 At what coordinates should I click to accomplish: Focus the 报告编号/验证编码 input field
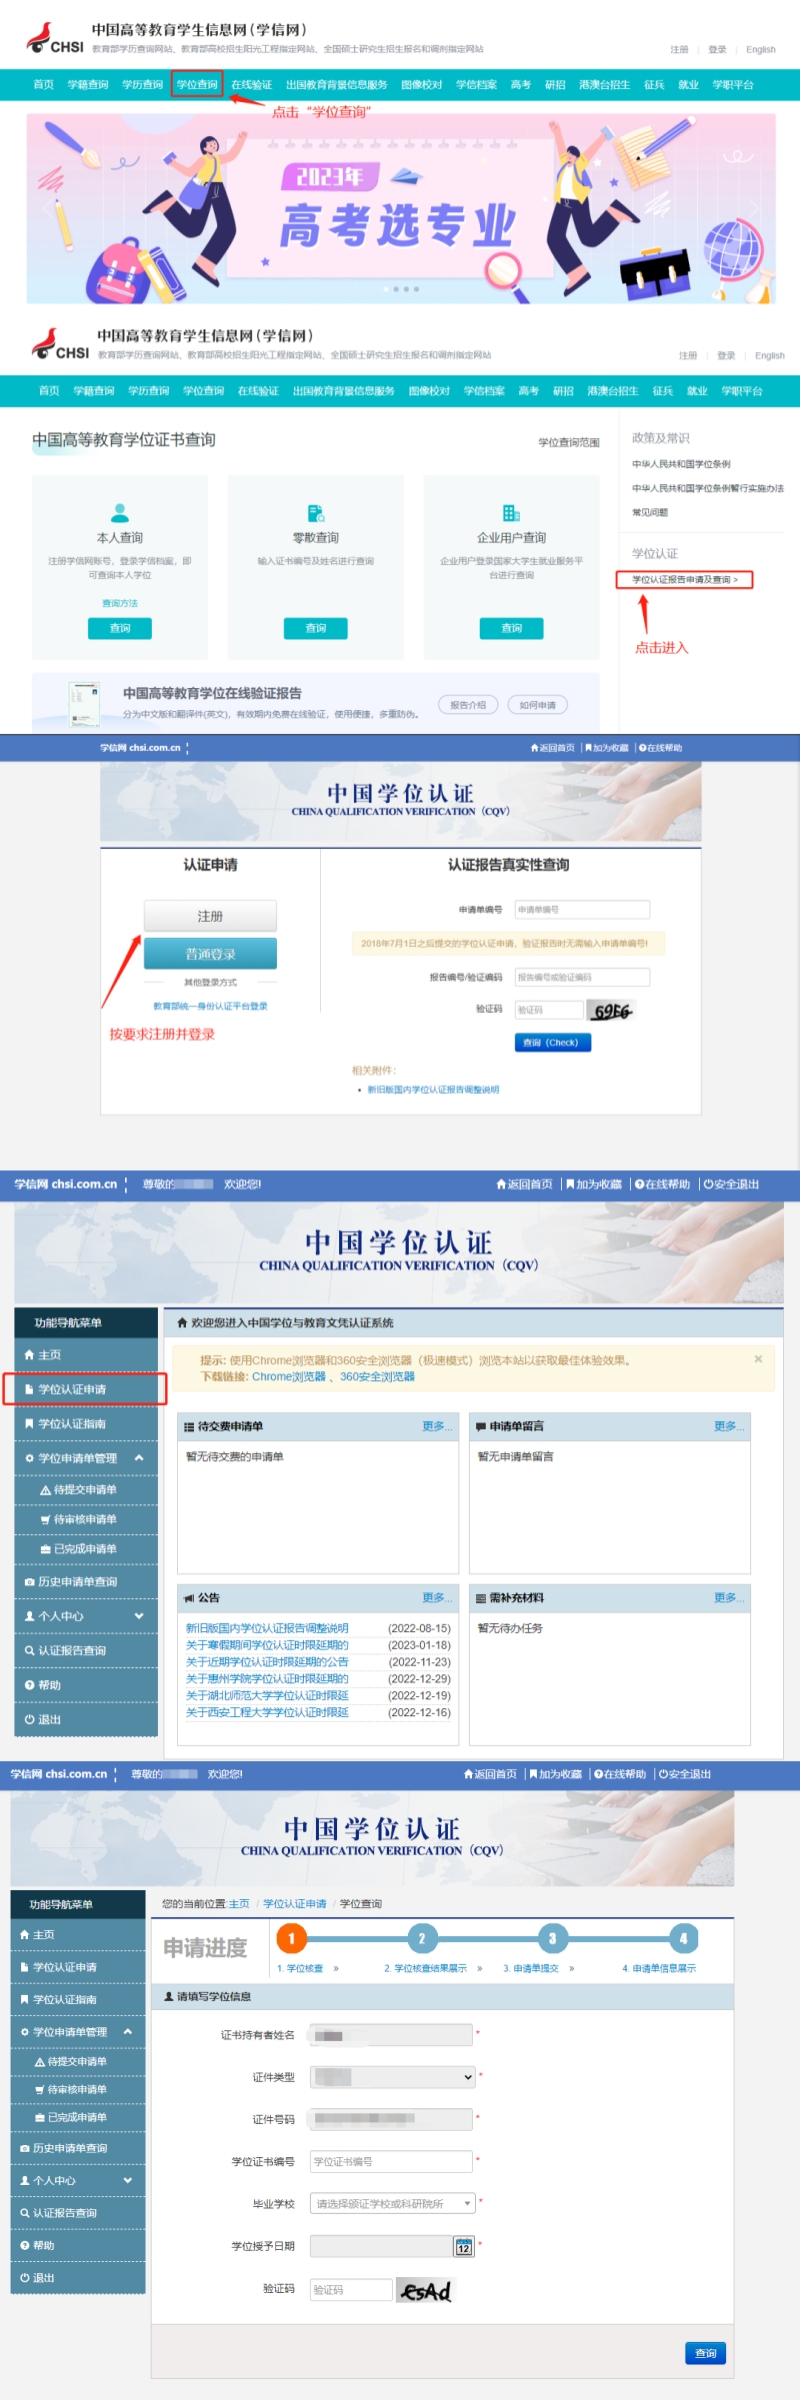[582, 977]
